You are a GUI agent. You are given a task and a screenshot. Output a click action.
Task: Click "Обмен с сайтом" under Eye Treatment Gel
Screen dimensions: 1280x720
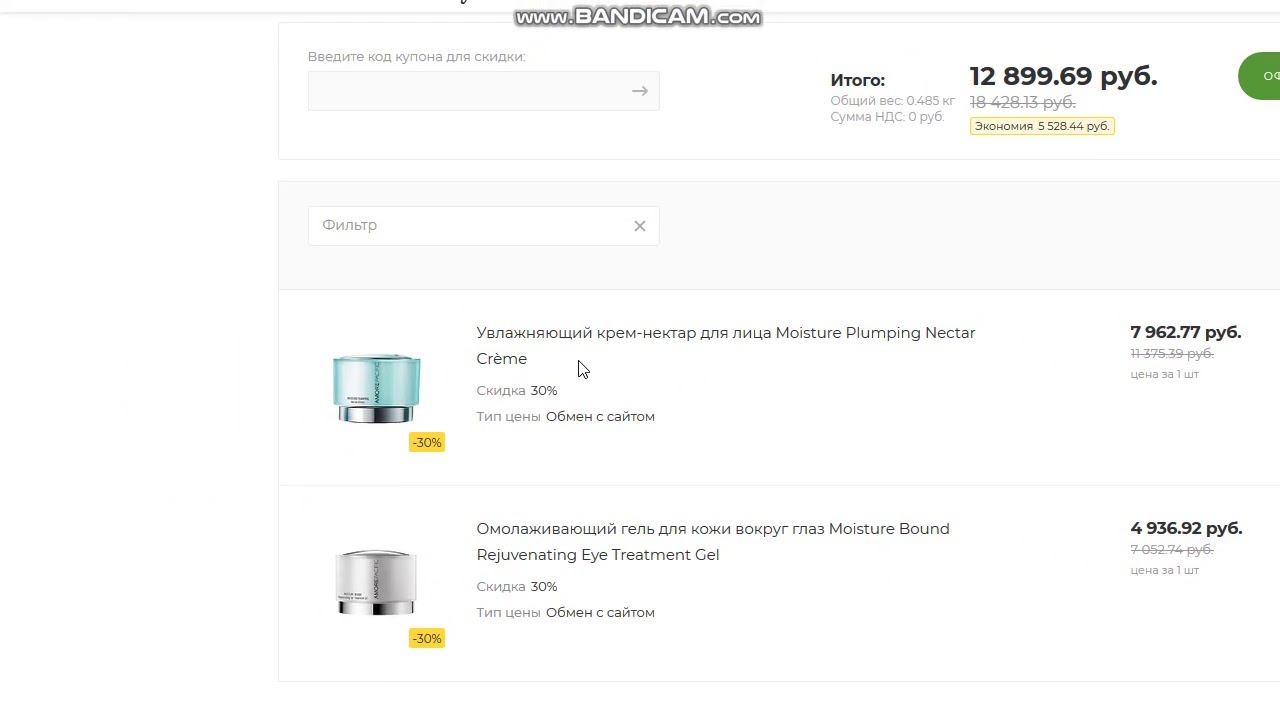pos(600,612)
